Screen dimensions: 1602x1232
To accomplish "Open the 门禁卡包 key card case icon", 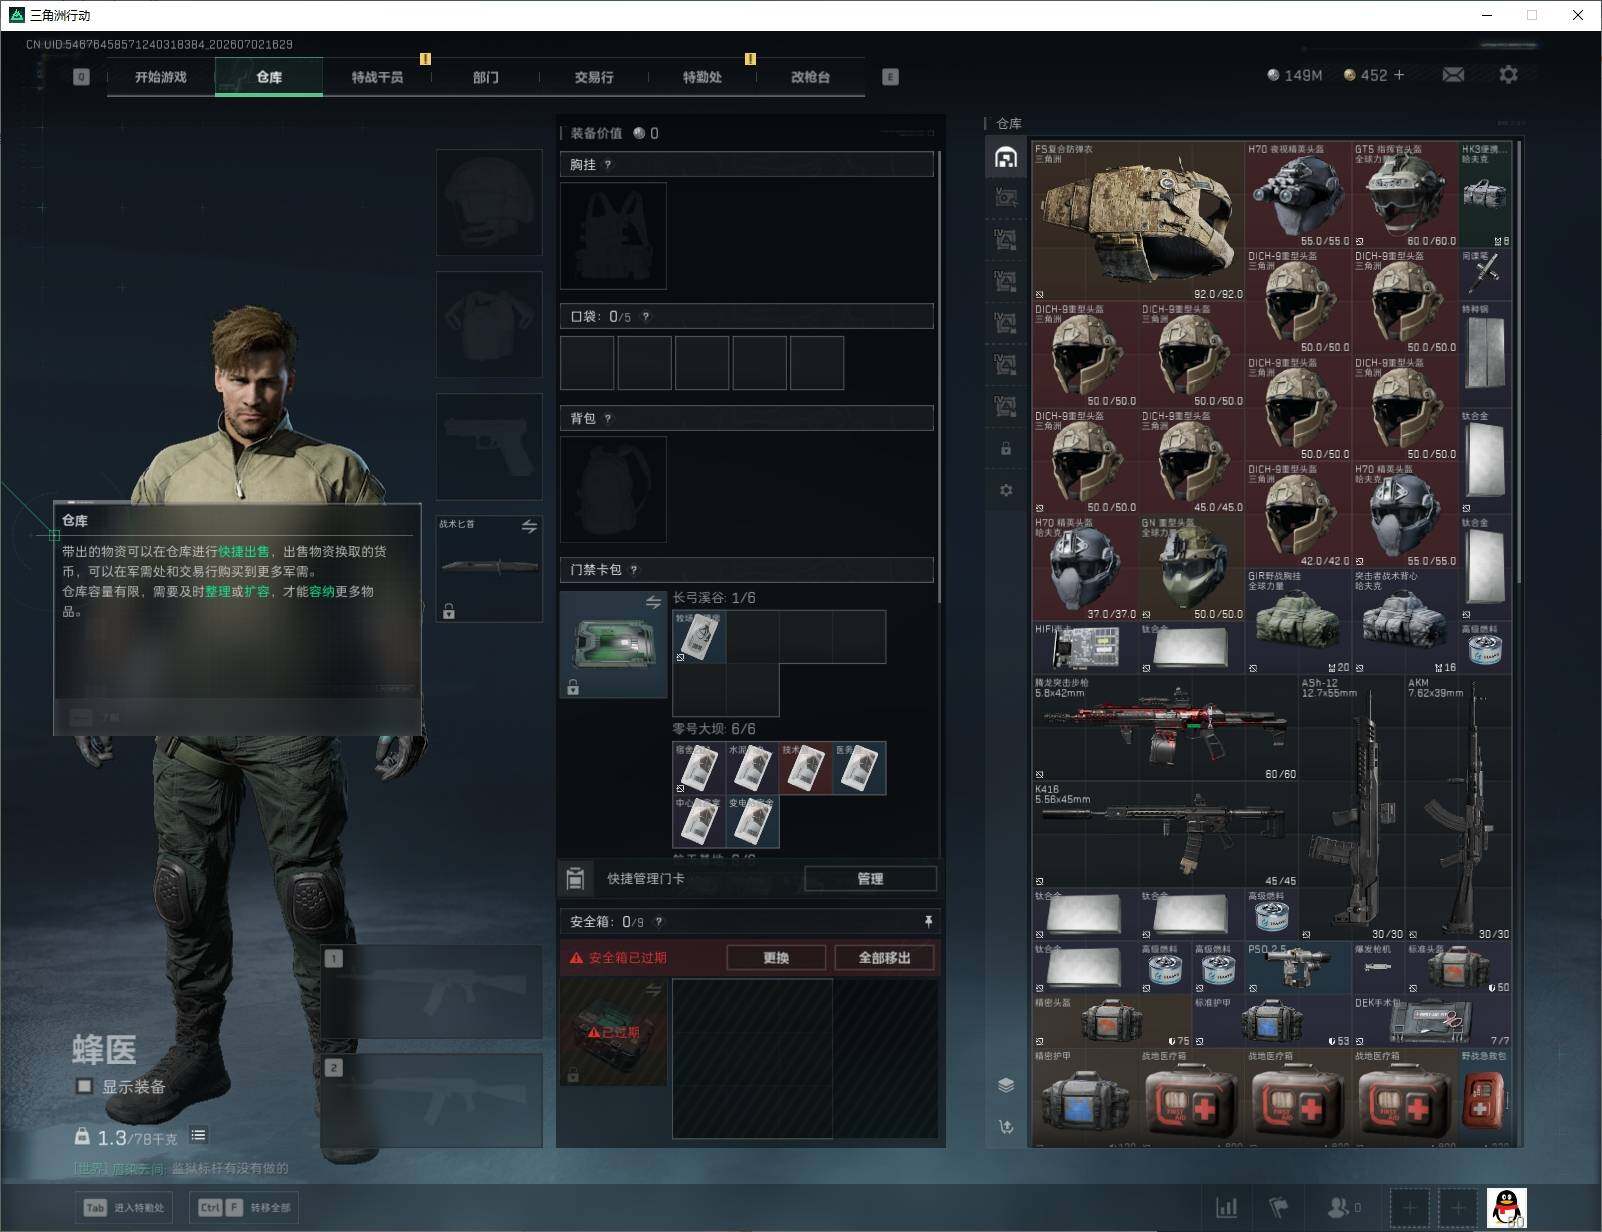I will click(613, 644).
